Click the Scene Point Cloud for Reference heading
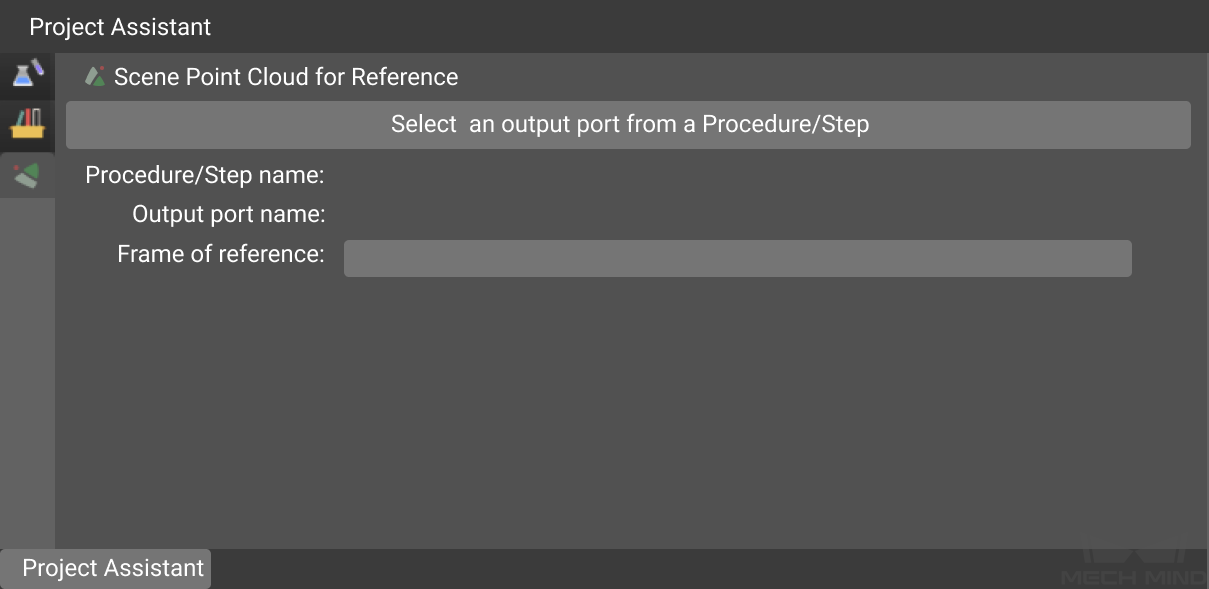1209x589 pixels. pos(286,77)
